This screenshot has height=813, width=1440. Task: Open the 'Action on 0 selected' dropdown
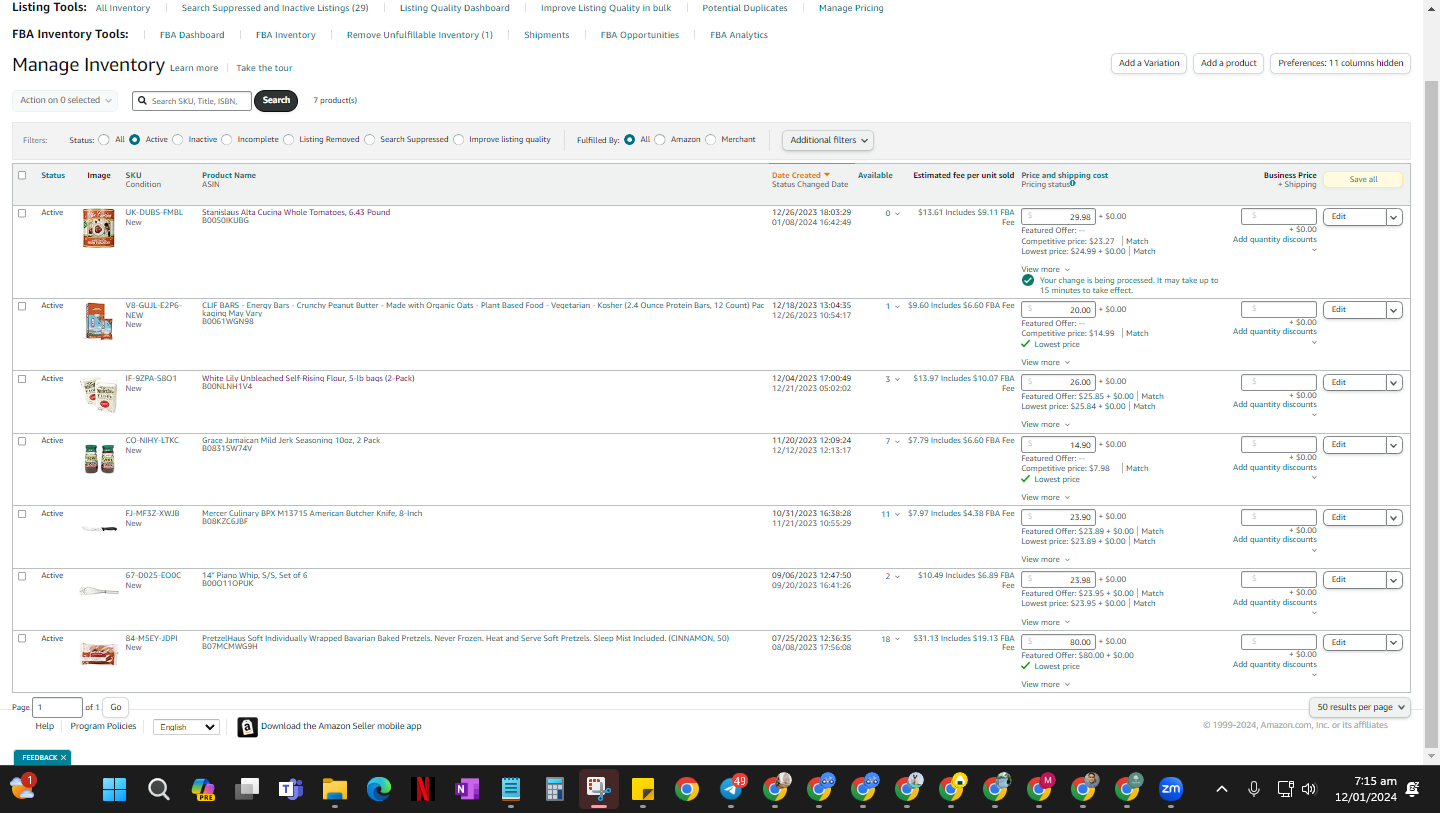coord(65,100)
